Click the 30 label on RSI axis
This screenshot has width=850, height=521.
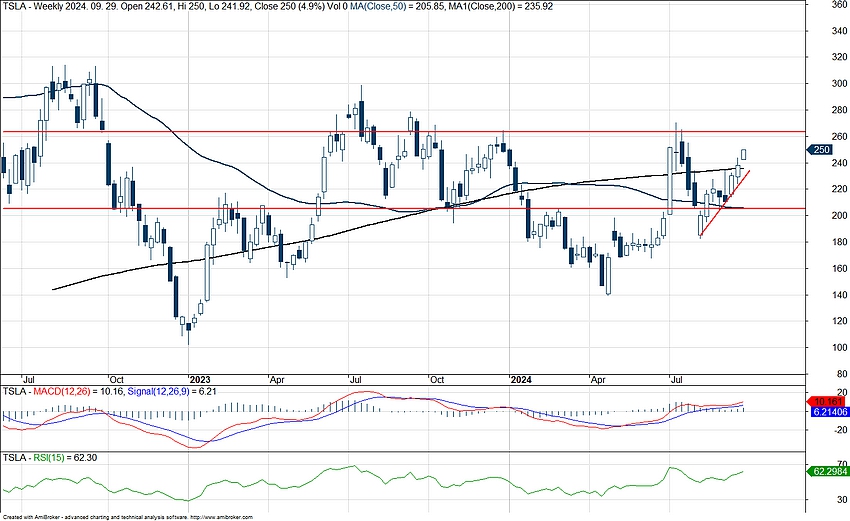[x=842, y=499]
